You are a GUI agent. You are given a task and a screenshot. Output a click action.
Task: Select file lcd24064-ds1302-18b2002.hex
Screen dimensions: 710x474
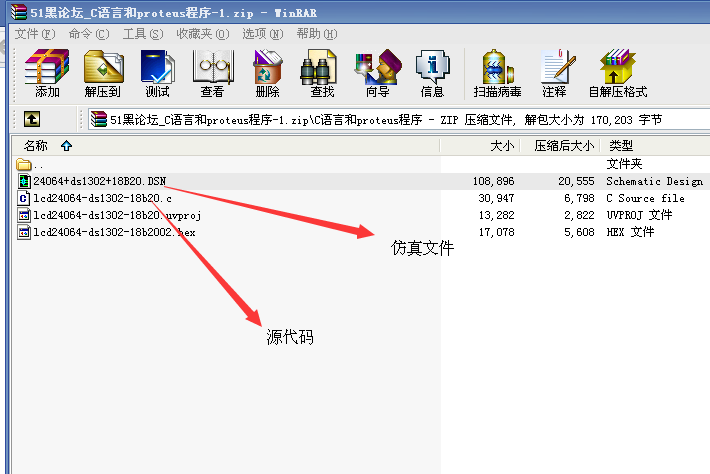[114, 232]
